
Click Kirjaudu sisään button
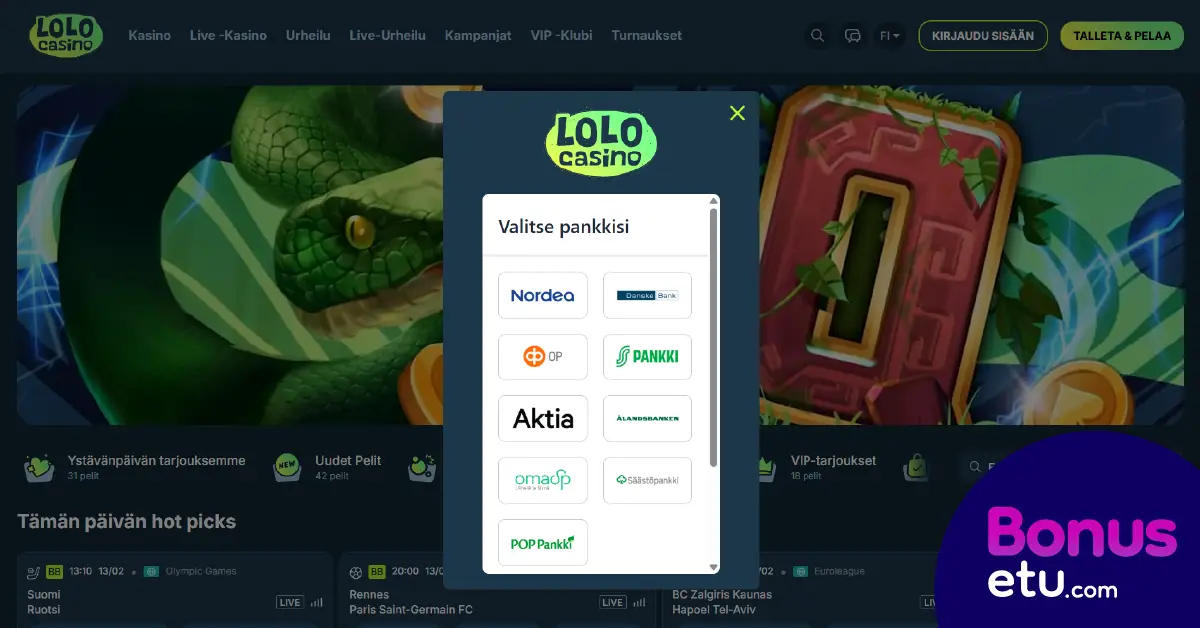click(x=983, y=36)
